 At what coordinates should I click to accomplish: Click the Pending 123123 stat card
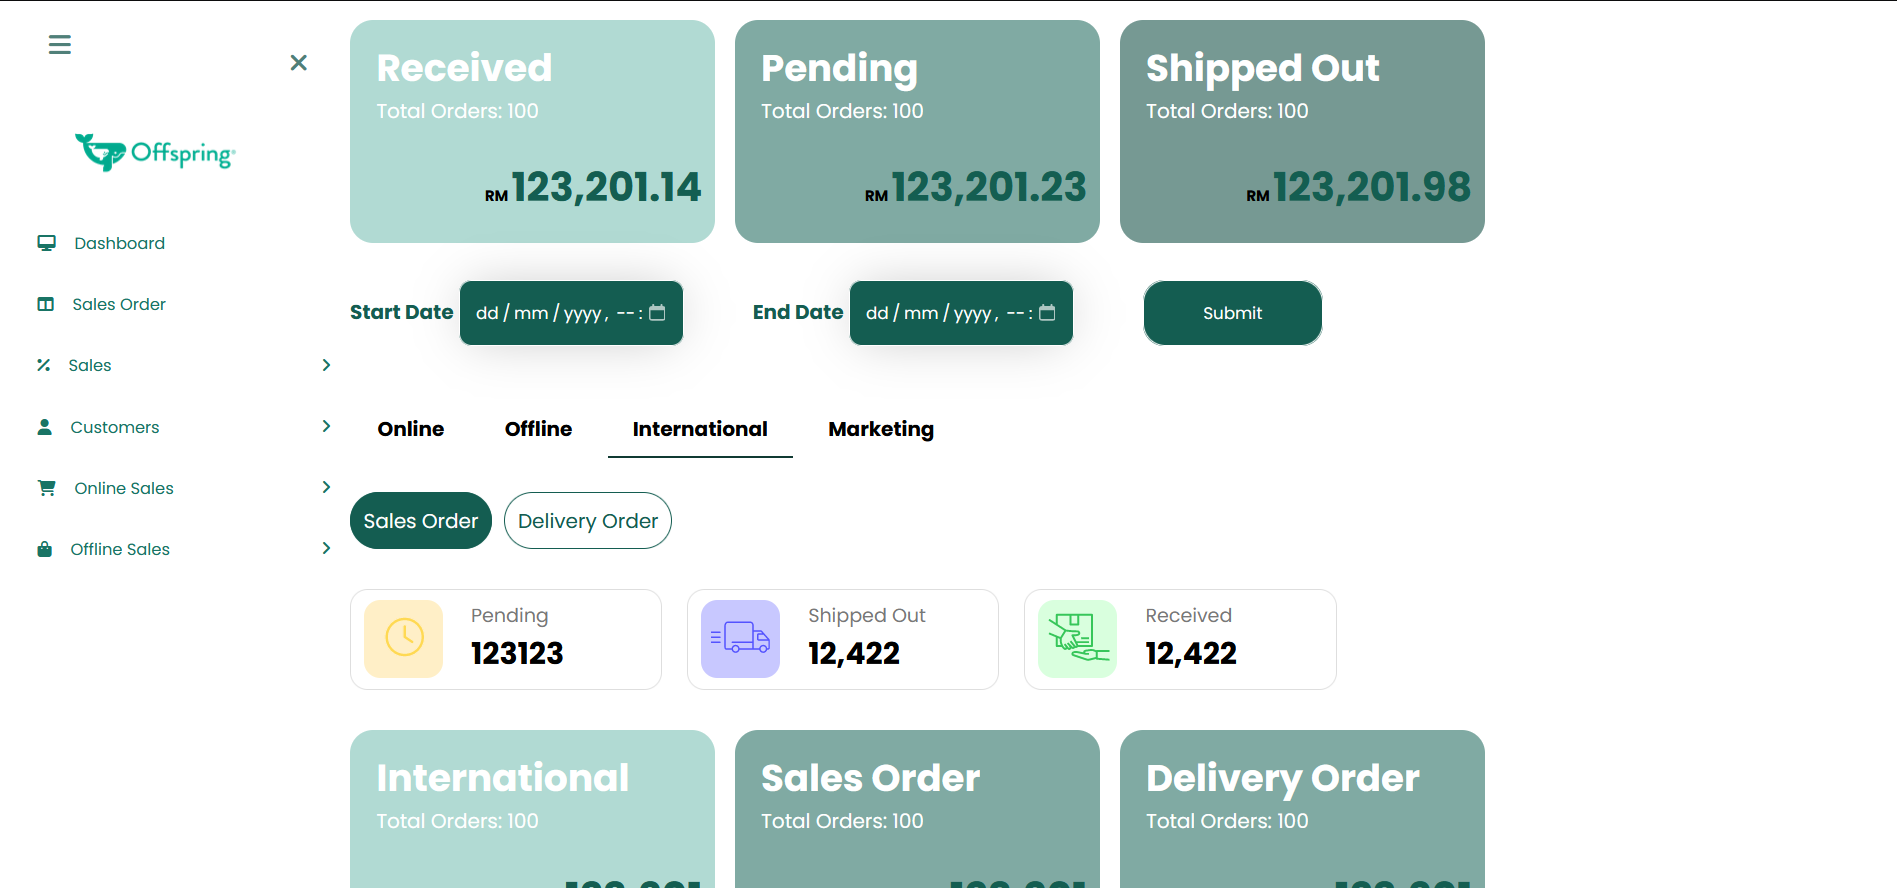pyautogui.click(x=506, y=639)
